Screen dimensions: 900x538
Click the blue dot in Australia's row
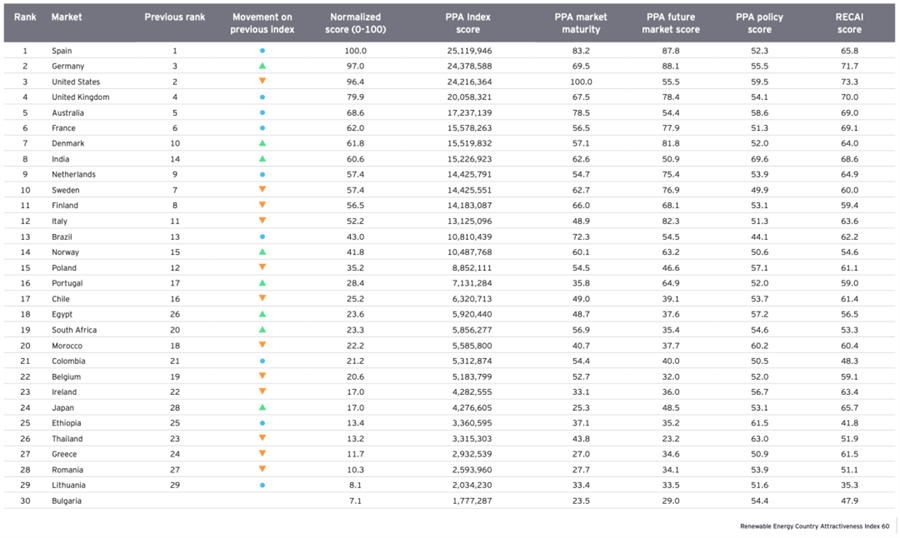point(262,113)
